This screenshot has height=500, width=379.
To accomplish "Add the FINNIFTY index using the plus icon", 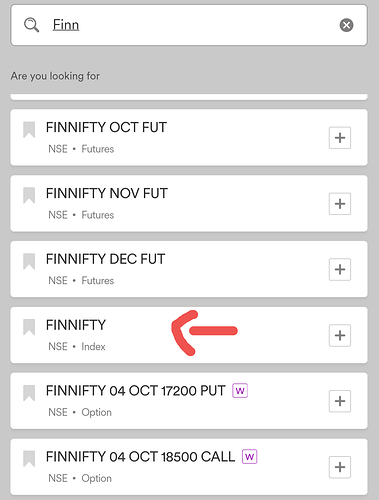I will tap(340, 335).
